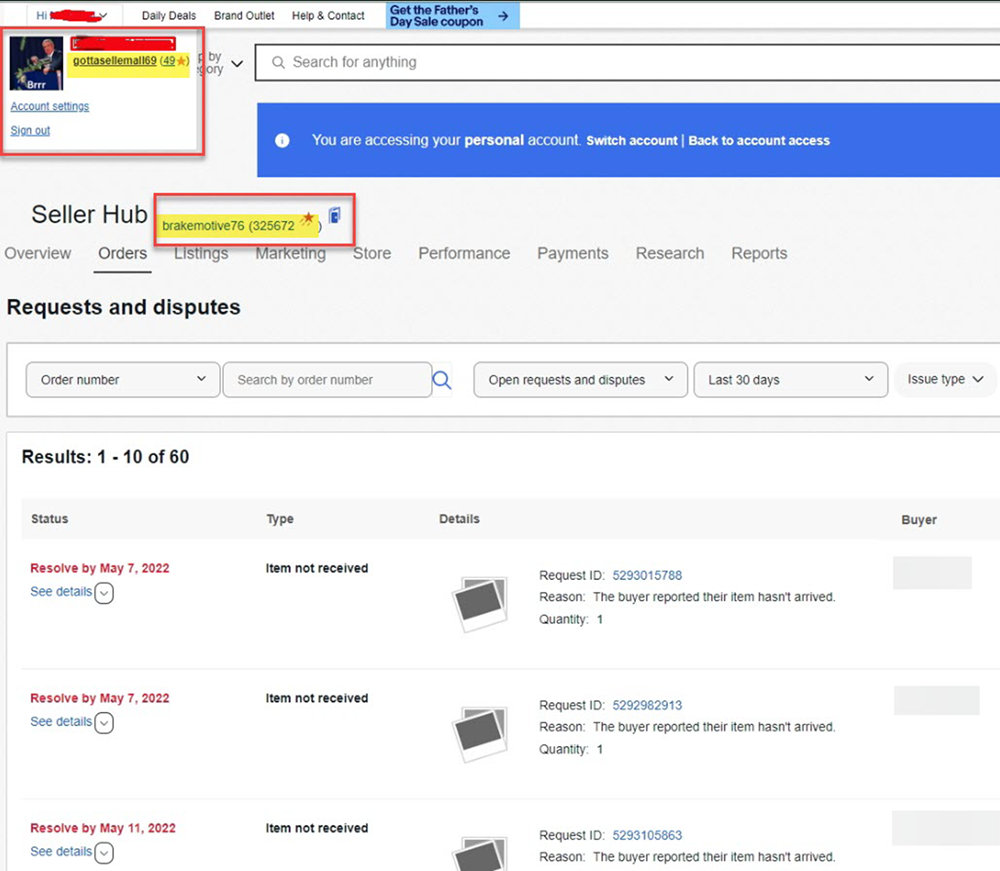This screenshot has width=1000, height=871.
Task: Click the Sign out link
Action: point(30,131)
